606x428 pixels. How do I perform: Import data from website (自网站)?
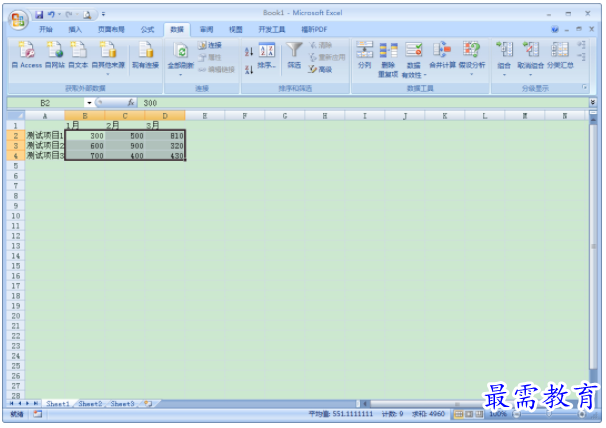click(55, 55)
